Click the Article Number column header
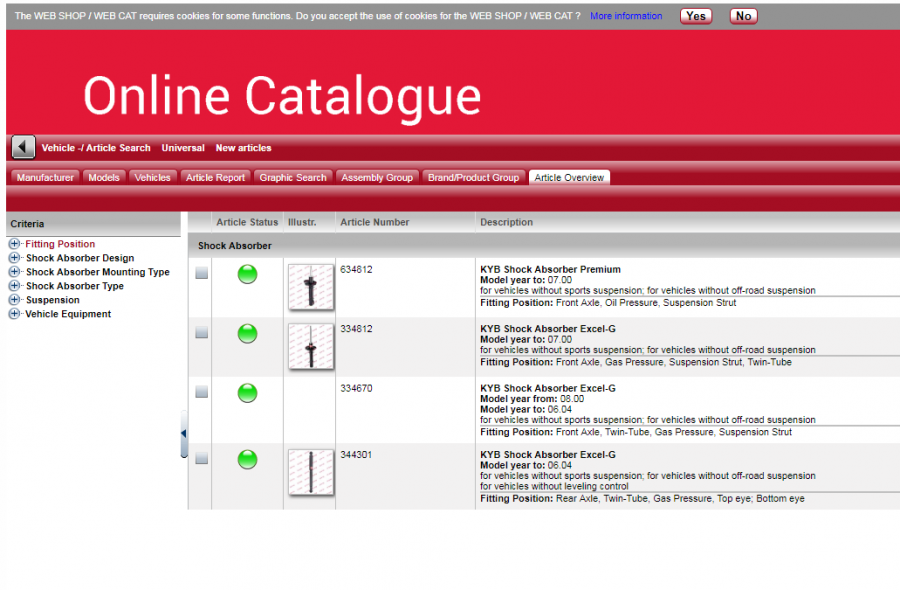 click(x=375, y=222)
